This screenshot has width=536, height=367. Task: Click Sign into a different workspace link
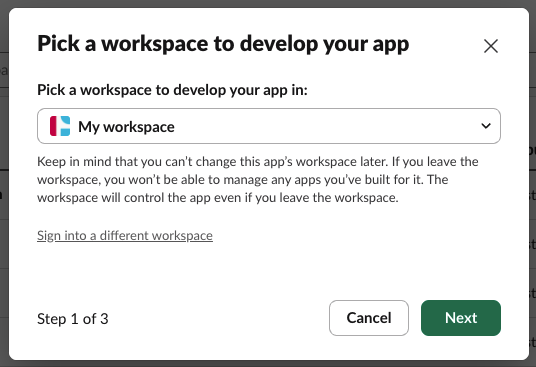pos(125,236)
